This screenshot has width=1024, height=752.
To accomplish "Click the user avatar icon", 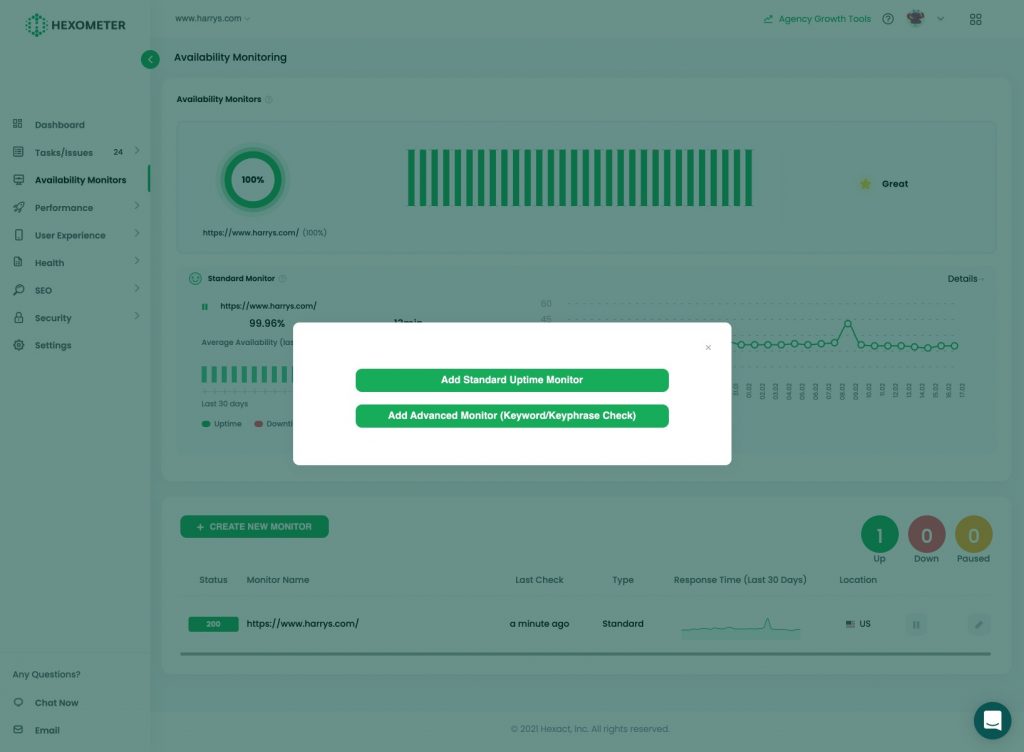I will click(915, 18).
